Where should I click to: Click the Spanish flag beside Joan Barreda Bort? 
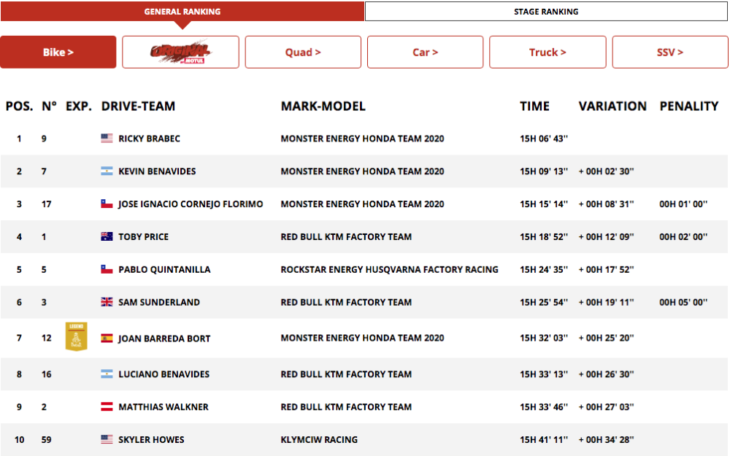[107, 339]
